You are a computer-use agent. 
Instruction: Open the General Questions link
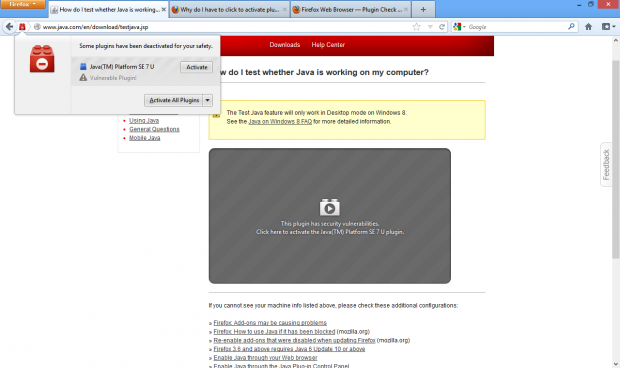154,129
